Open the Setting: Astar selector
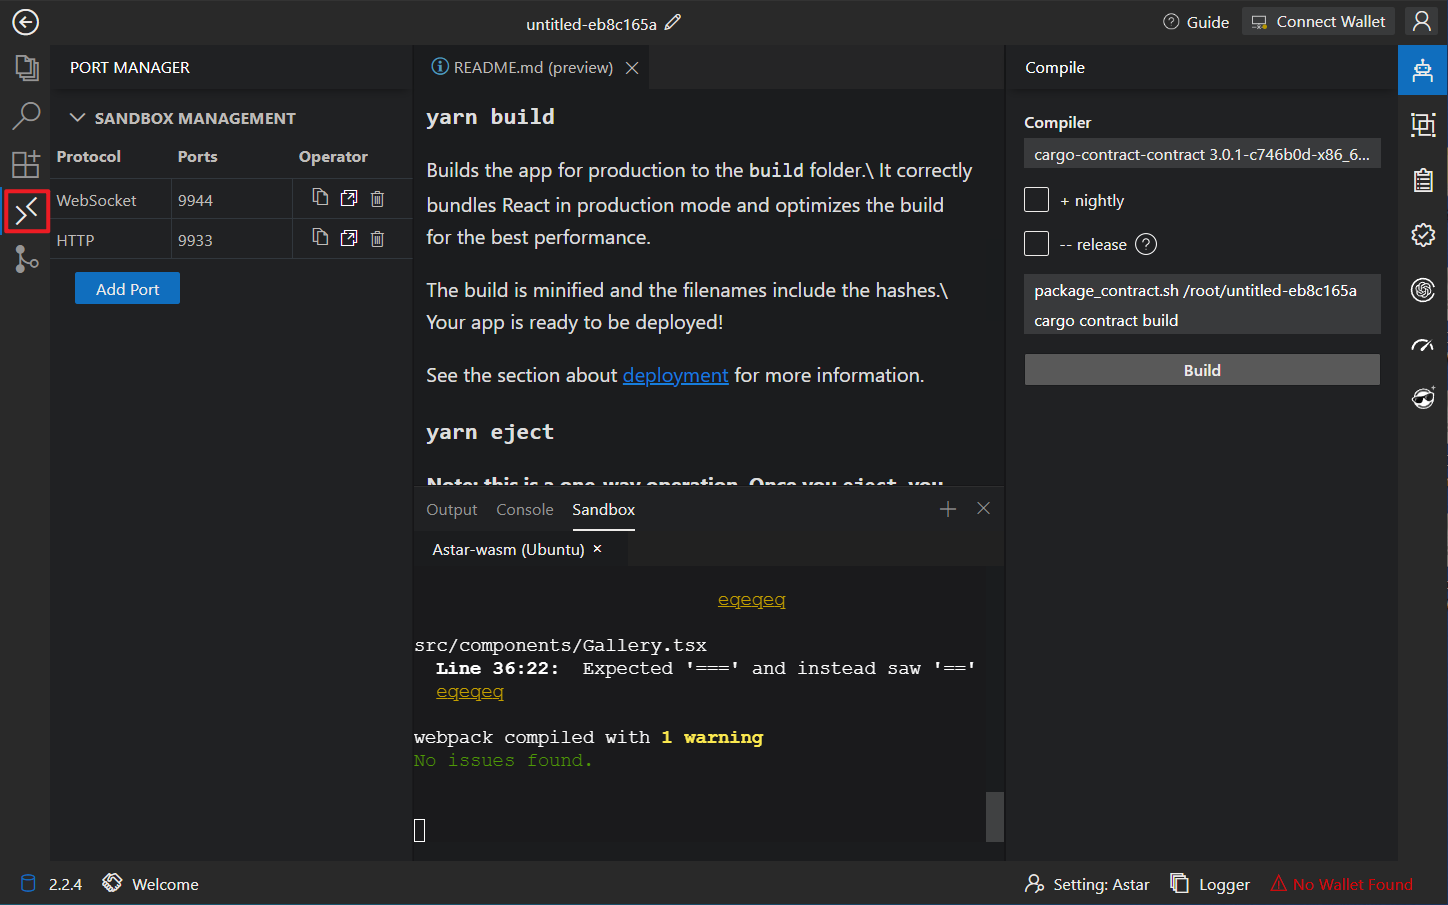This screenshot has width=1448, height=905. pyautogui.click(x=1088, y=884)
